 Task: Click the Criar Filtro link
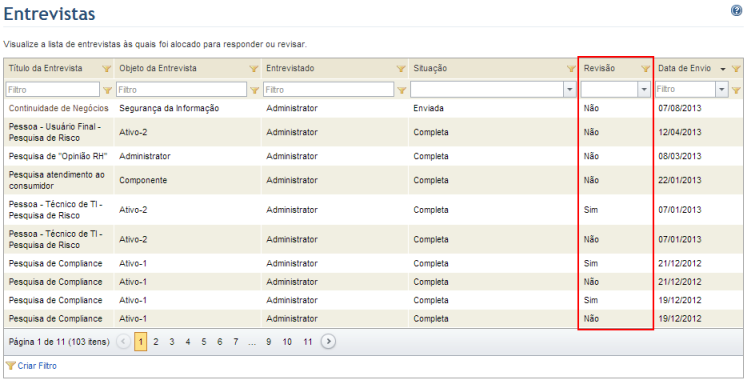(37, 366)
